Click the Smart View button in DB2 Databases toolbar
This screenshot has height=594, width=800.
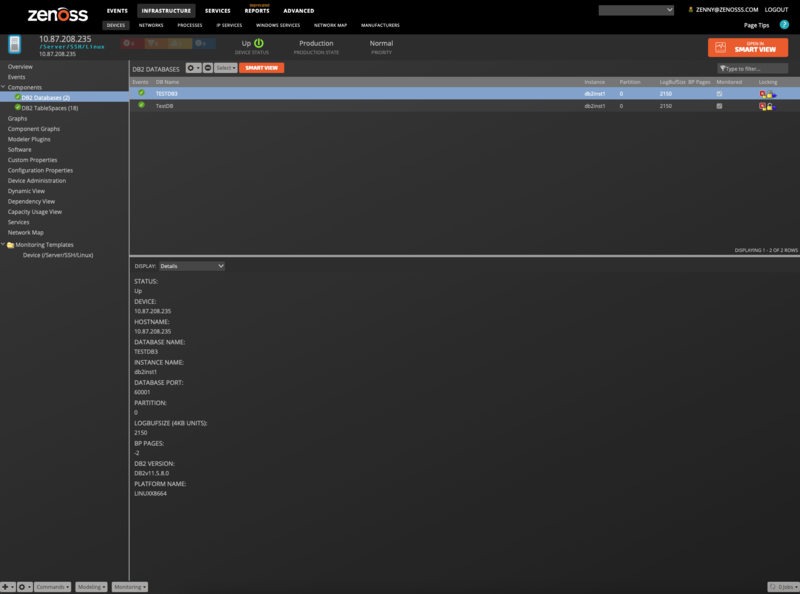tap(262, 68)
